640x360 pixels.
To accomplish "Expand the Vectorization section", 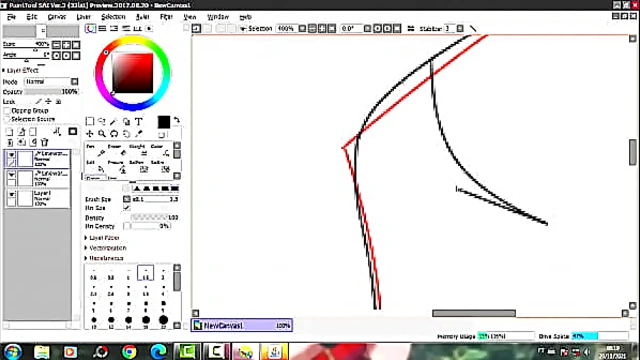I will click(105, 248).
